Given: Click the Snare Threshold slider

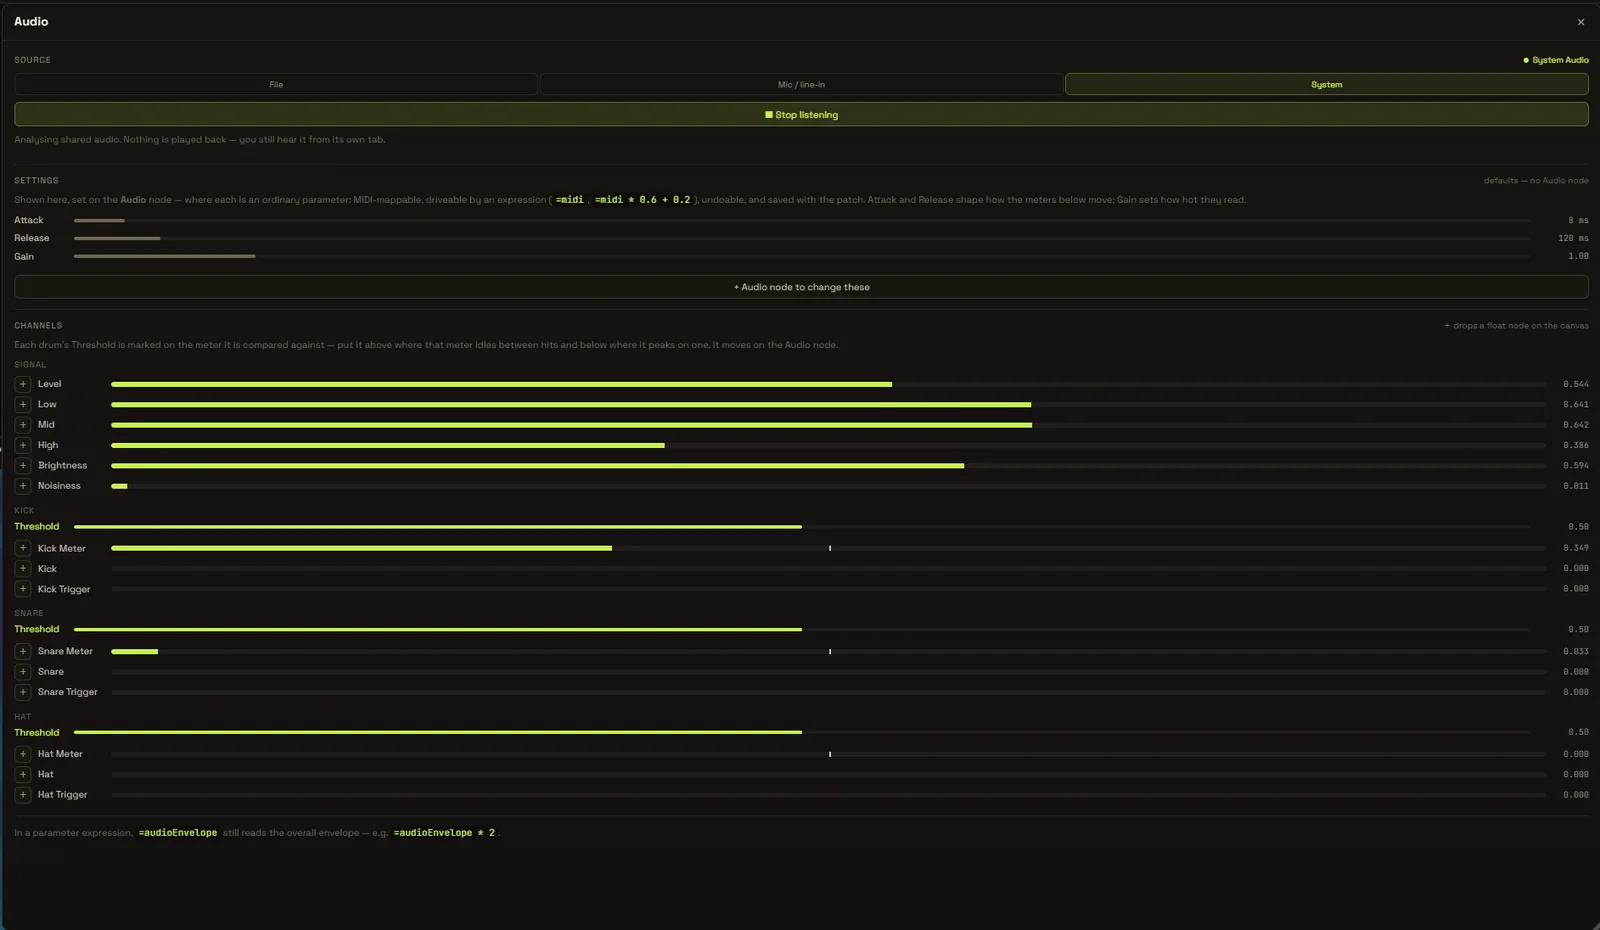Looking at the screenshot, I should [x=801, y=629].
